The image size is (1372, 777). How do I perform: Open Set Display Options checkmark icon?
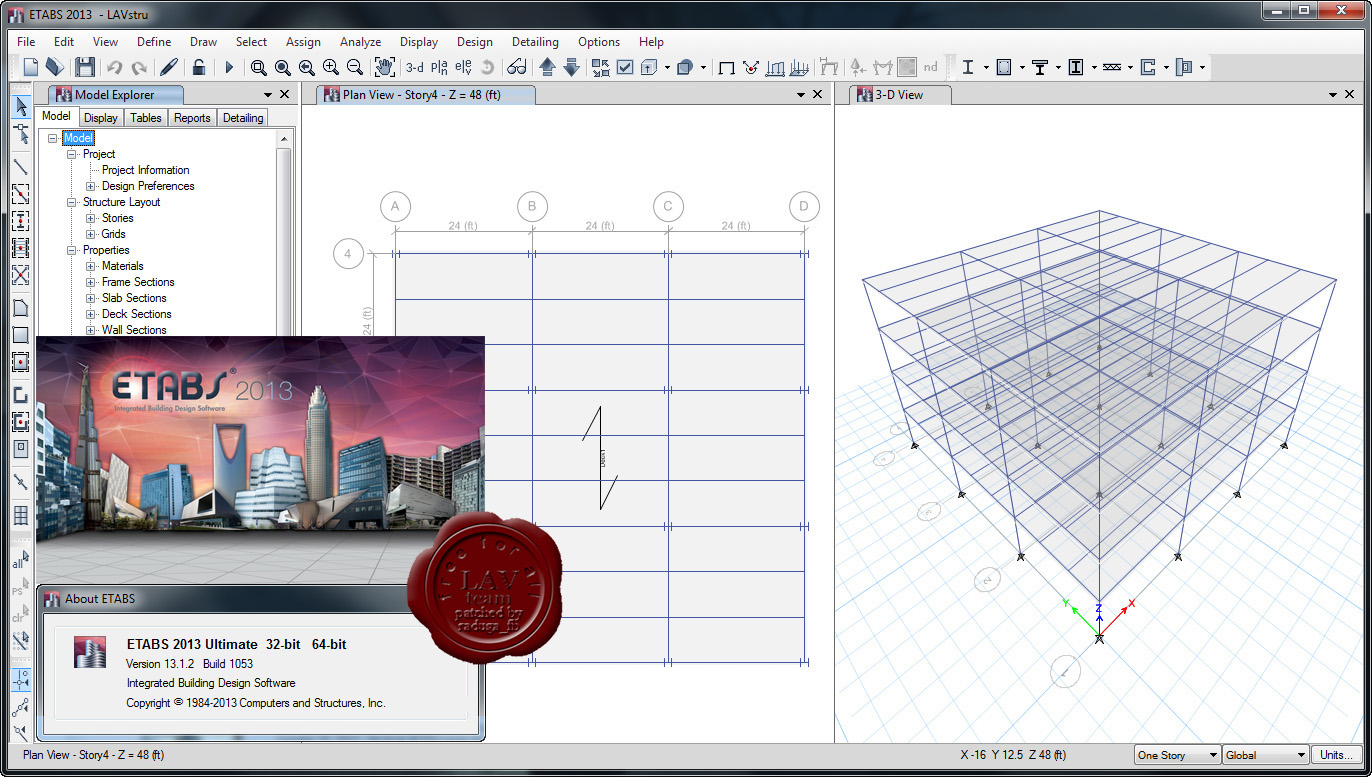[x=625, y=67]
